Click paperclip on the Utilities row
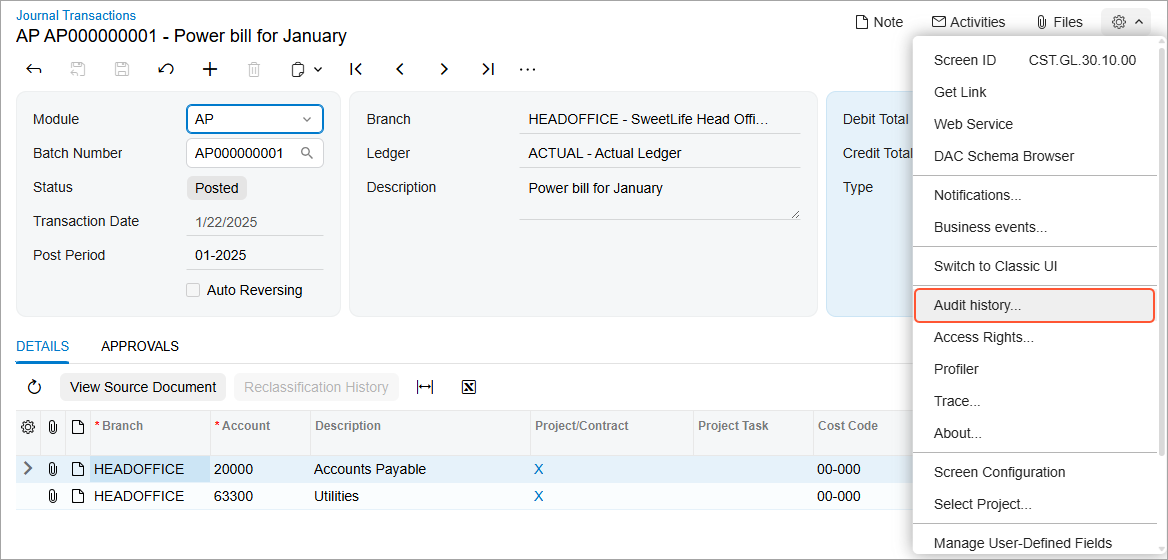The width and height of the screenshot is (1168, 560). [53, 496]
